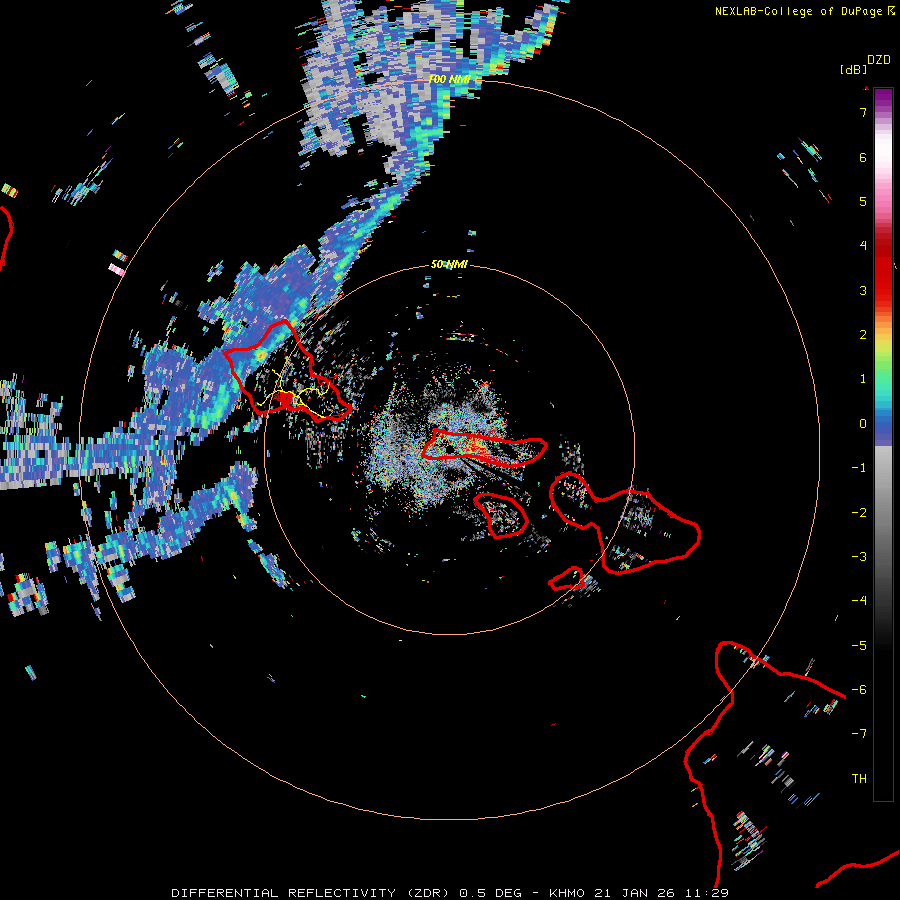The width and height of the screenshot is (900, 900).
Task: Click the -5 dB scale label
Action: point(859,646)
